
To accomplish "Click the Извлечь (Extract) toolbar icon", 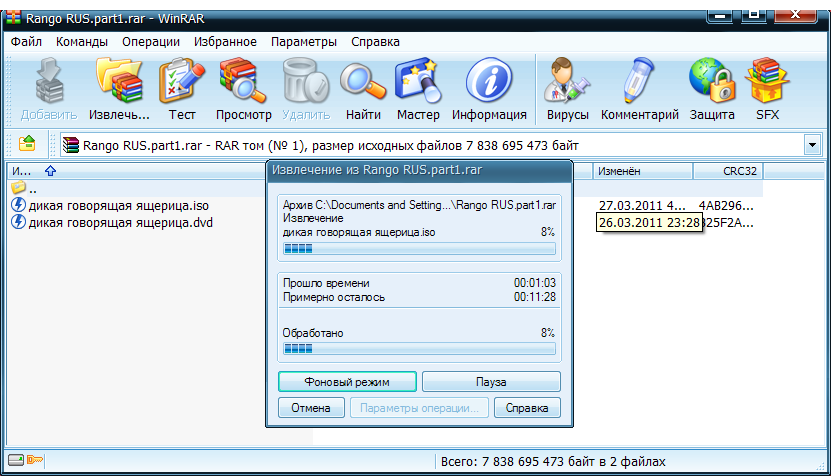I will [x=120, y=80].
